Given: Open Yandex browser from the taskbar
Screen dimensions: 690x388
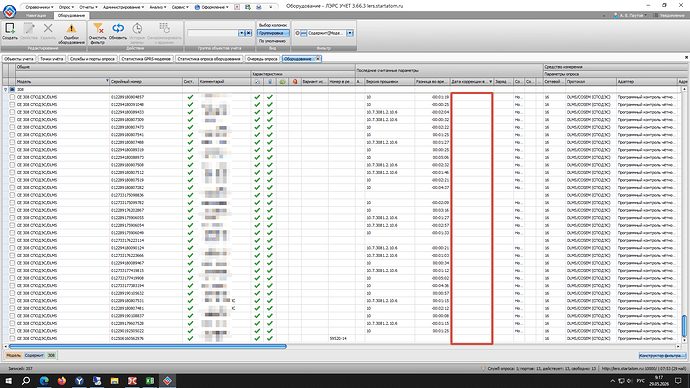Looking at the screenshot, I should click(x=79, y=381).
